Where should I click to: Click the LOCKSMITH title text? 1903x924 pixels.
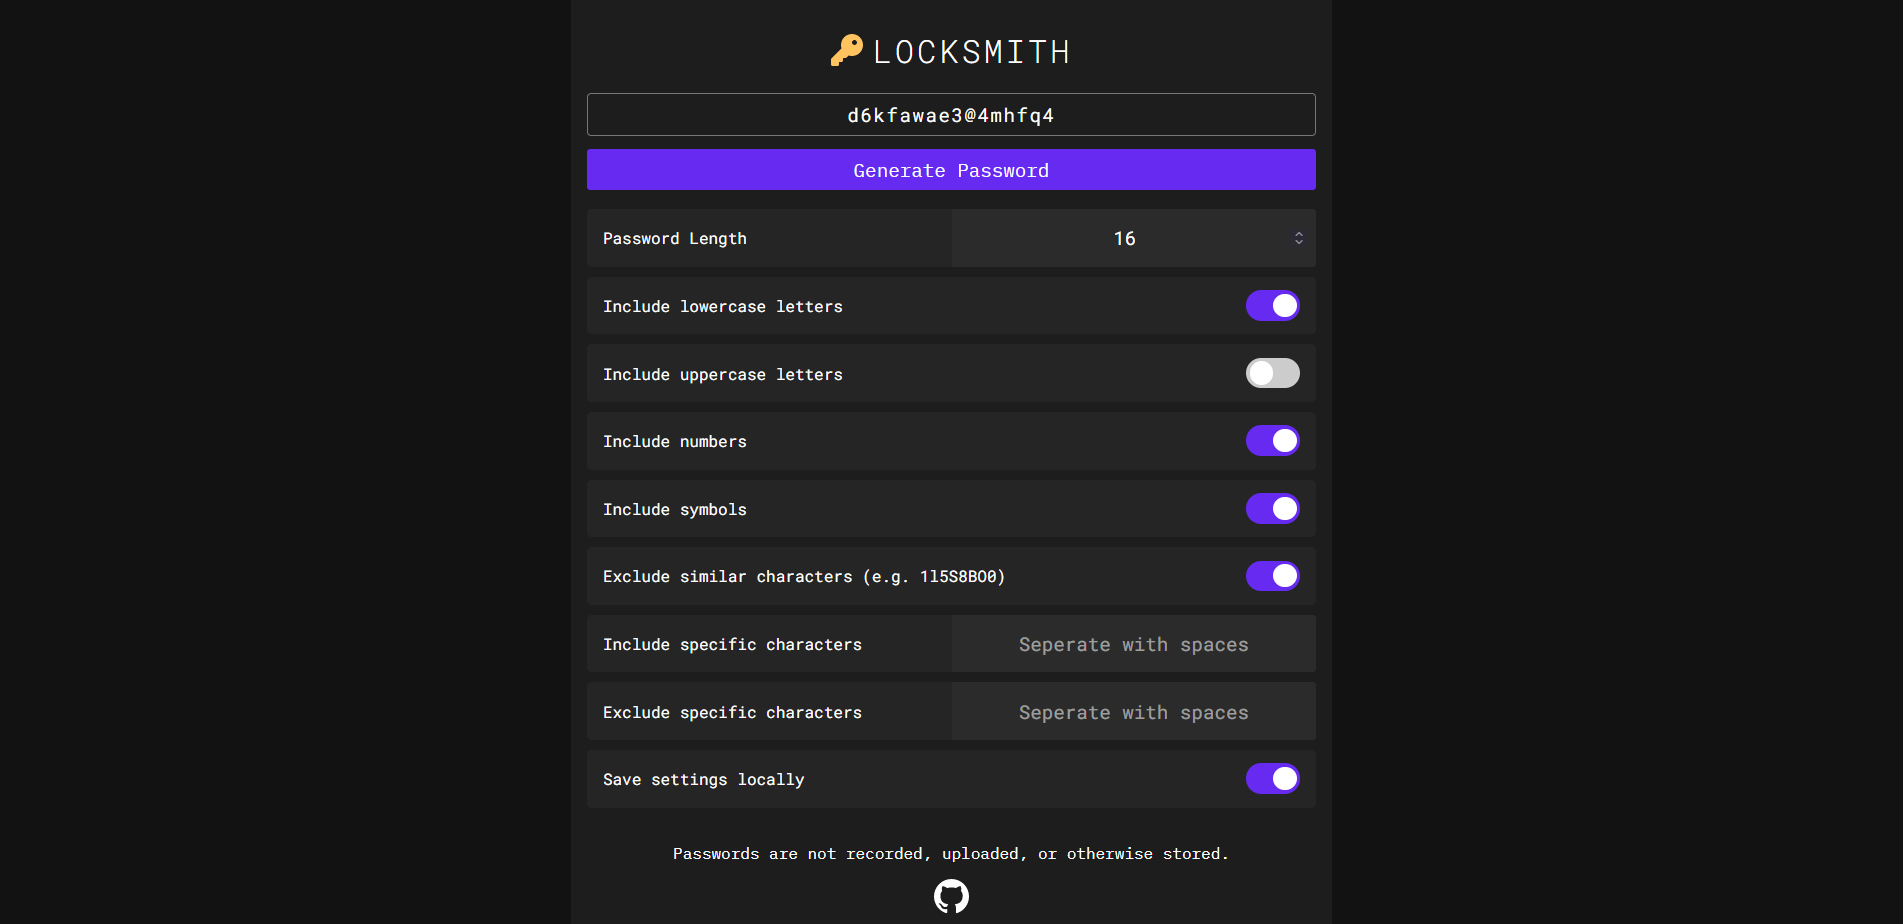click(971, 52)
